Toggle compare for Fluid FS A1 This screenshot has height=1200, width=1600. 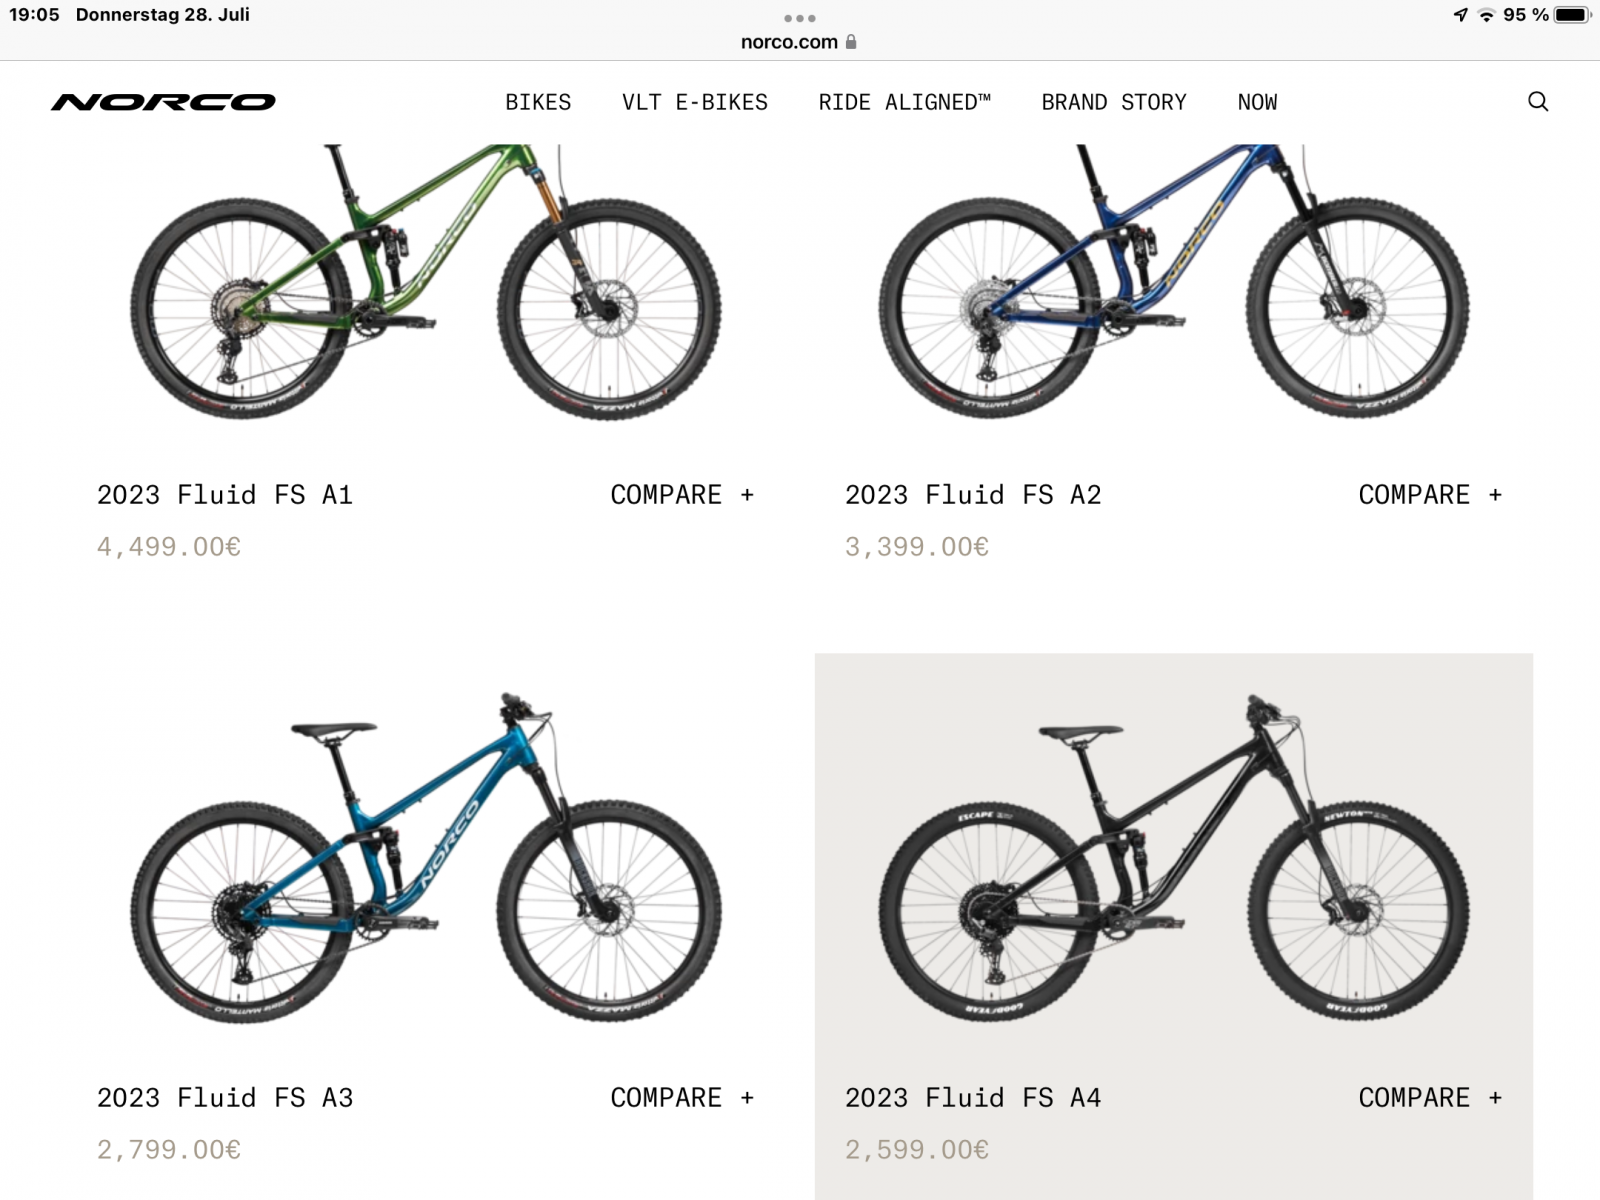click(681, 495)
